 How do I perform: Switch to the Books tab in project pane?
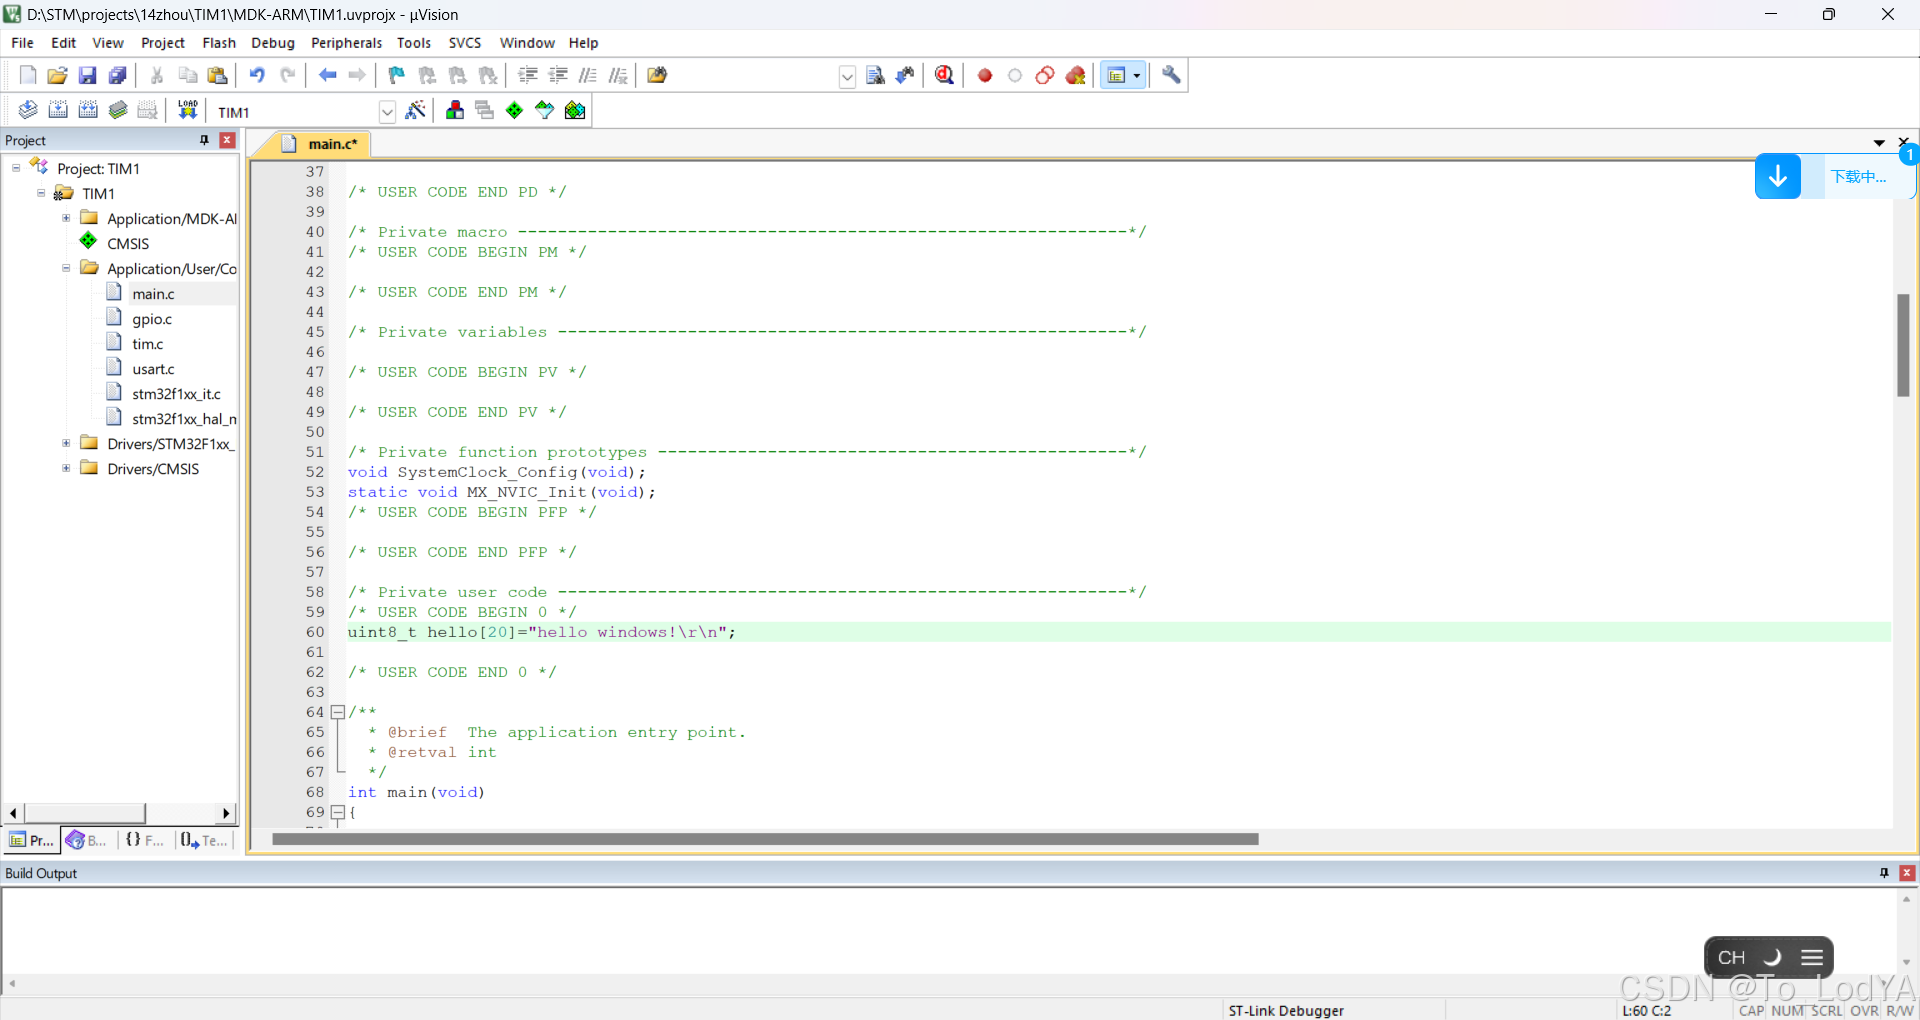[x=87, y=840]
